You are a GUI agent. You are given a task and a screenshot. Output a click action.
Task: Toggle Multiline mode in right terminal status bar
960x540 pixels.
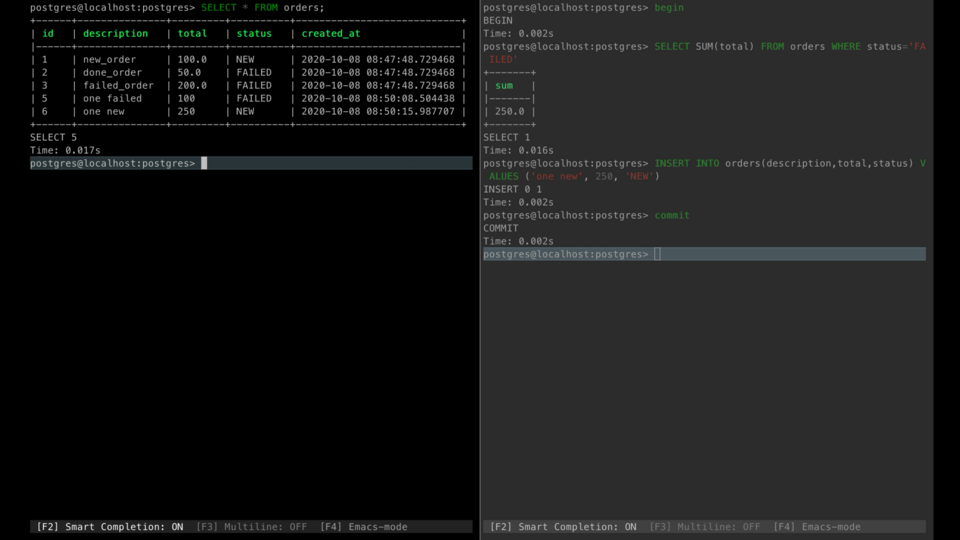pos(705,527)
